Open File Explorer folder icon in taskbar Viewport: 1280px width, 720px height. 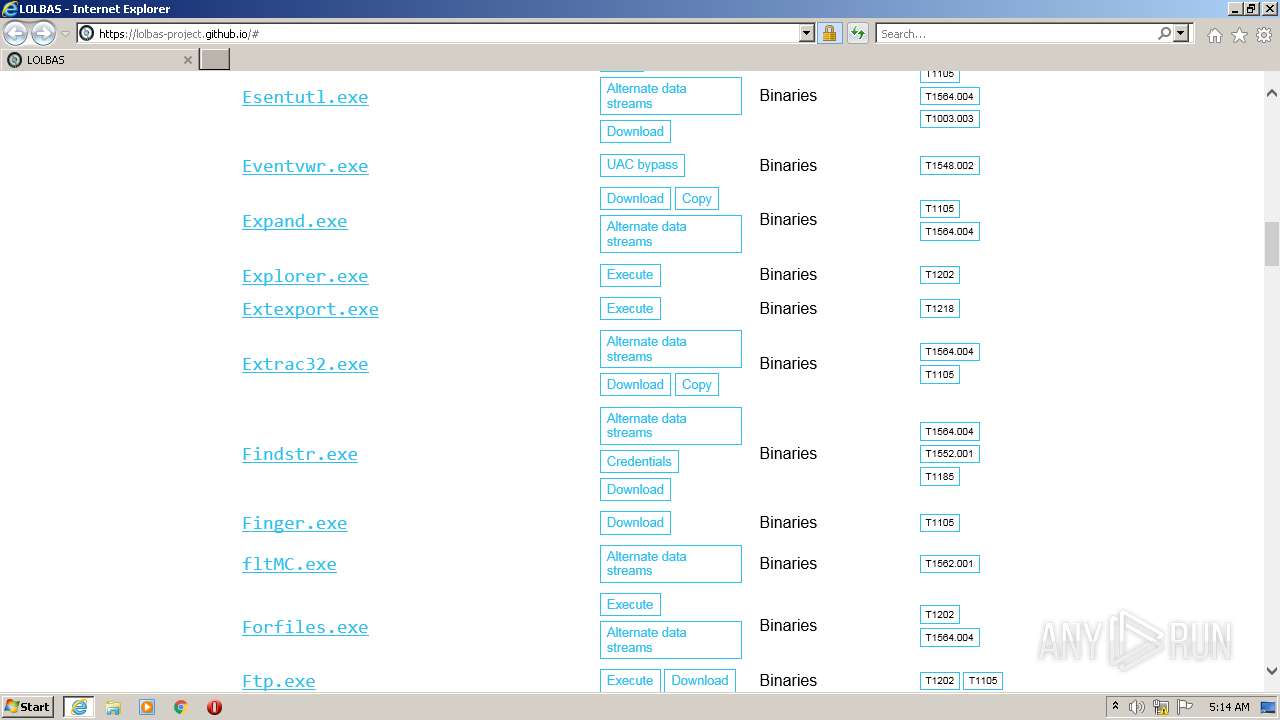pos(113,707)
